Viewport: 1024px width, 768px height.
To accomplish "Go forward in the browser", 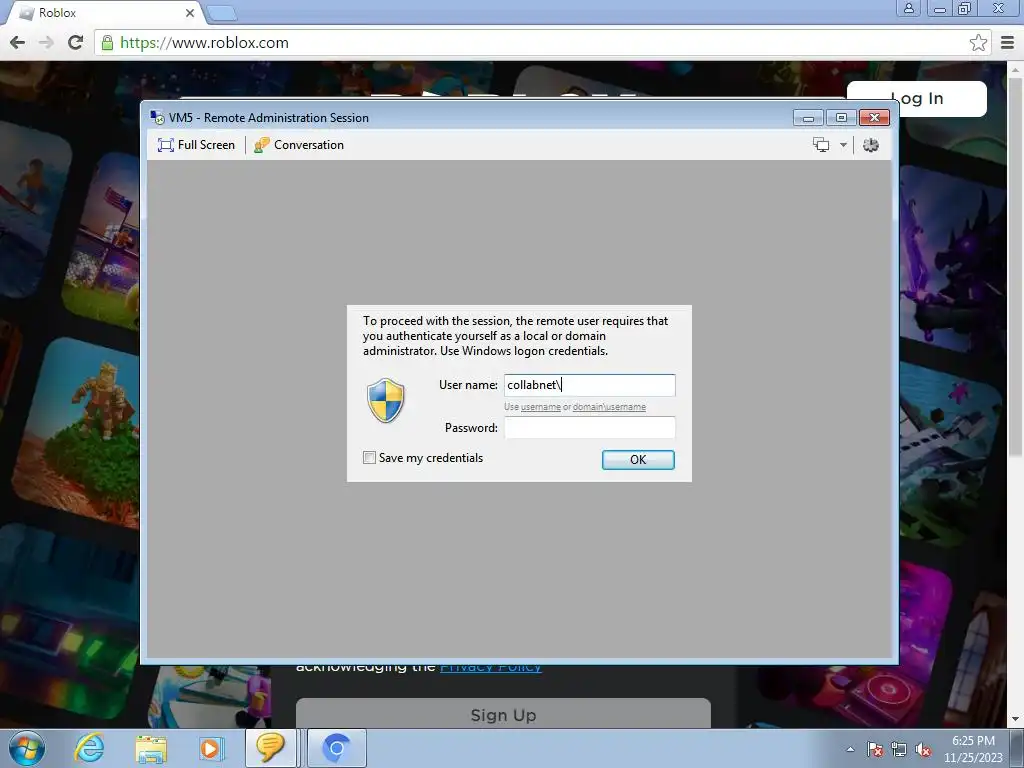I will click(46, 43).
